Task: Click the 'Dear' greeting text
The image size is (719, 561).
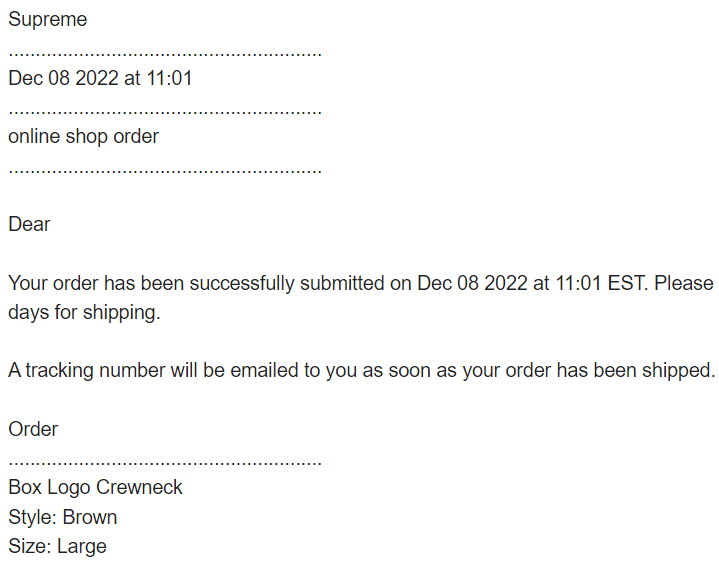Action: pyautogui.click(x=29, y=224)
